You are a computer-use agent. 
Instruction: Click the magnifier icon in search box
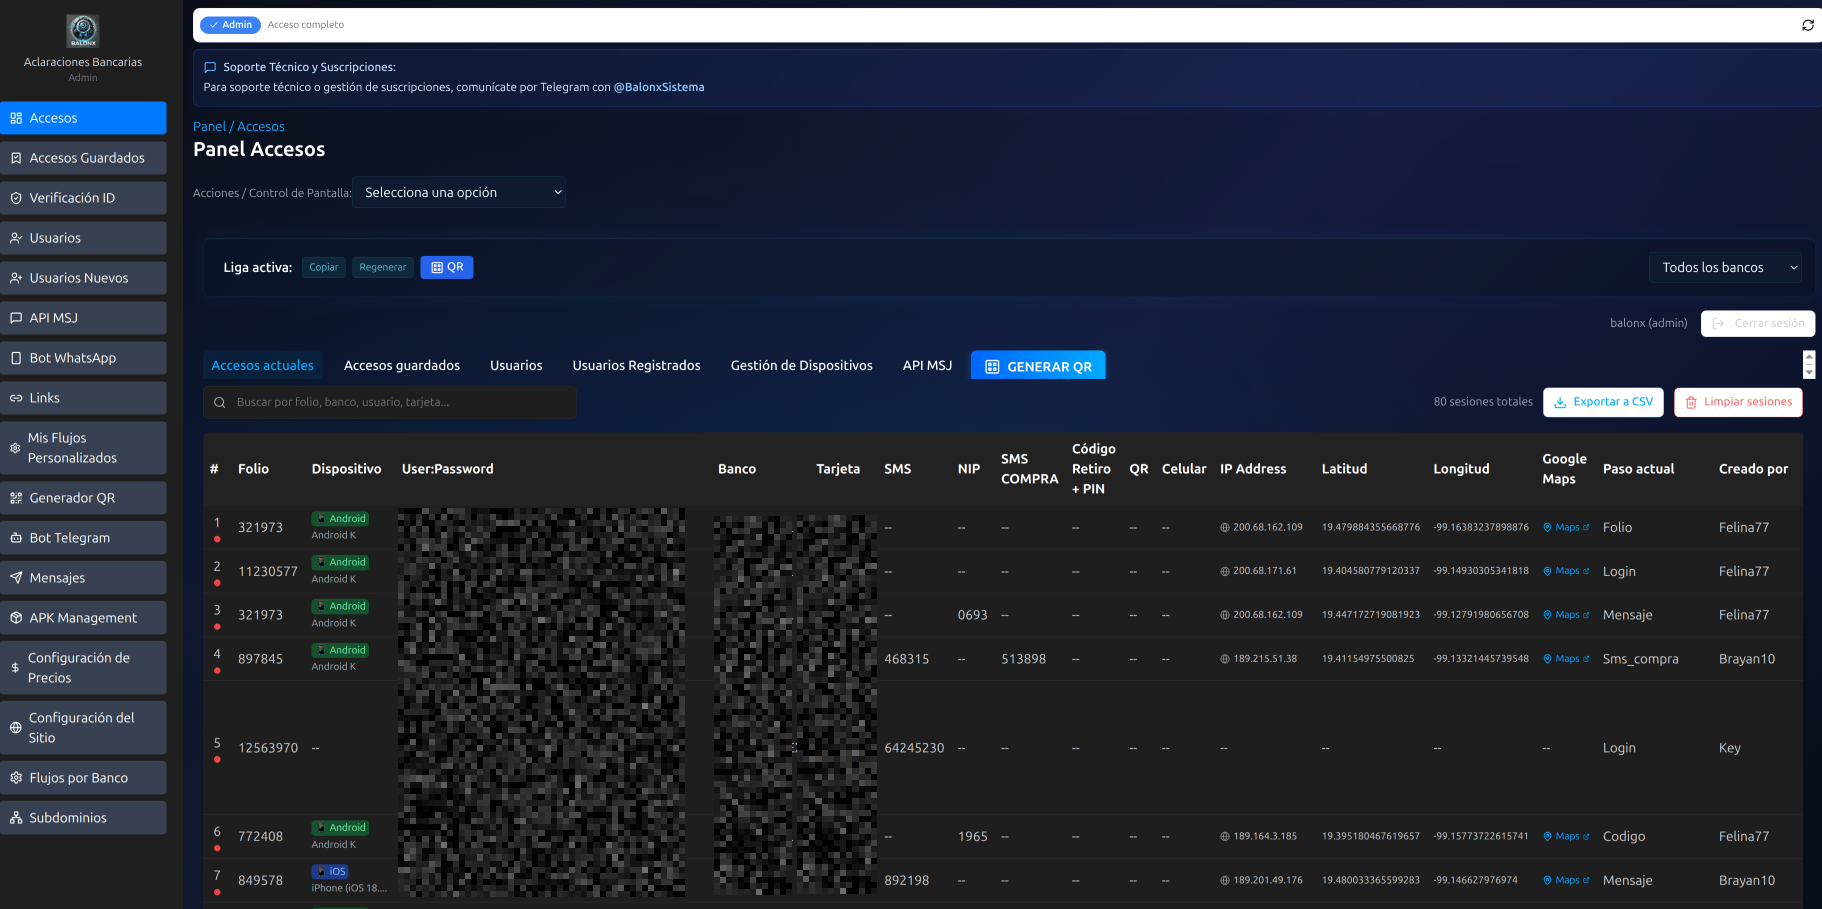click(220, 402)
